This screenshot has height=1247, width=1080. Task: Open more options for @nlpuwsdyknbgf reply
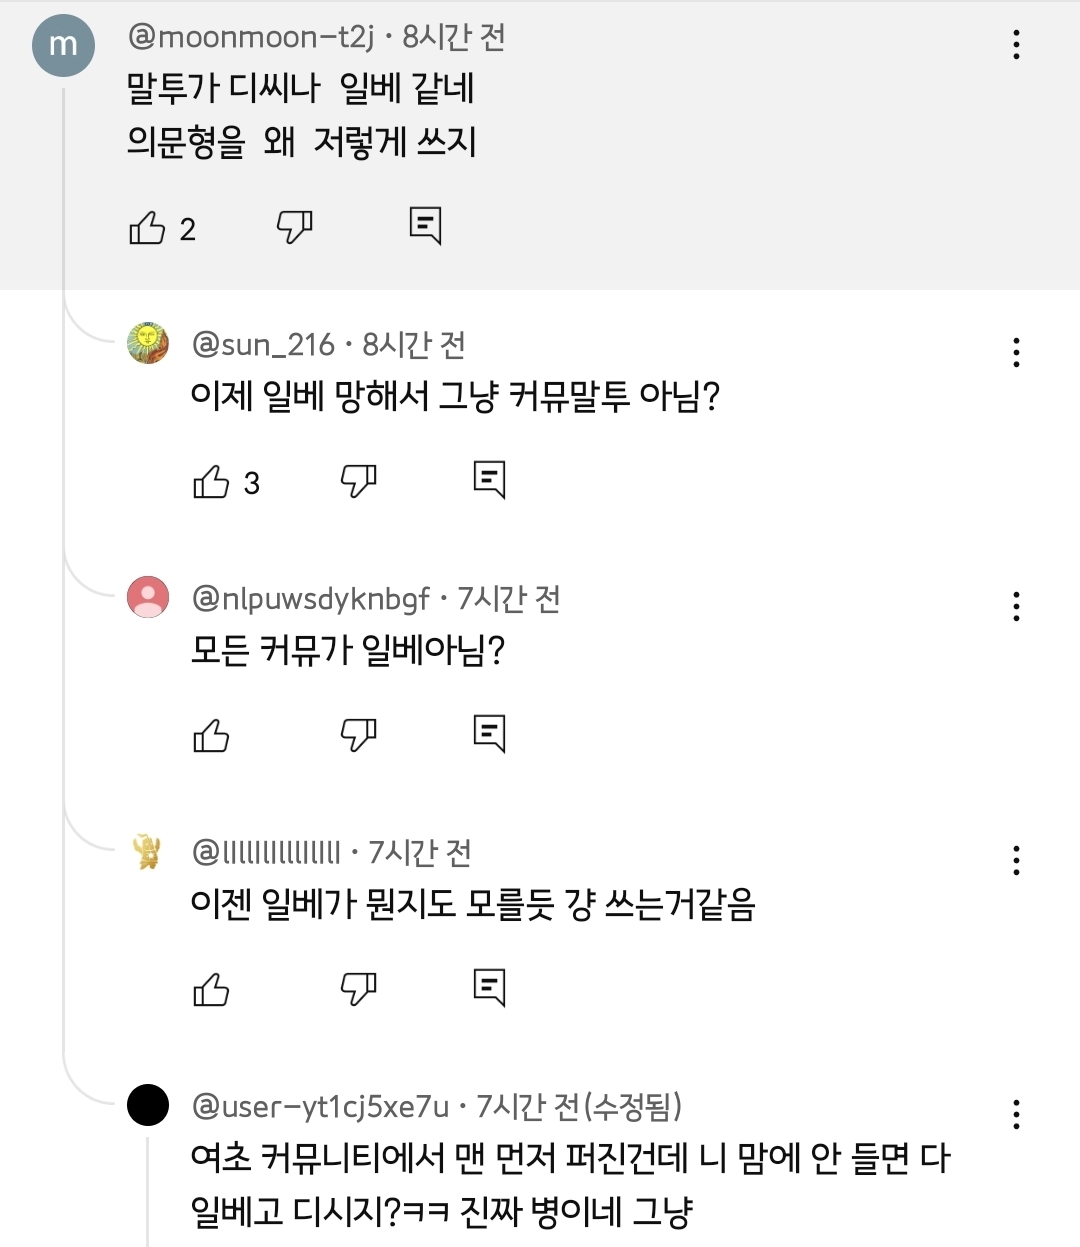point(1016,606)
